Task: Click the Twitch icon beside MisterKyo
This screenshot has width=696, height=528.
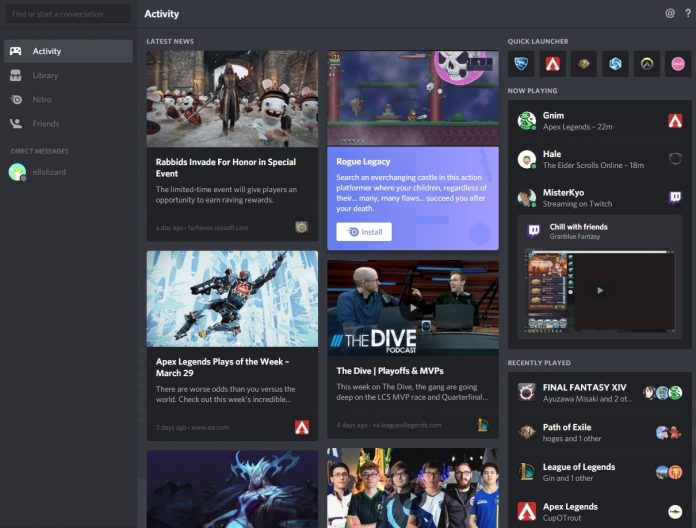Action: [675, 198]
